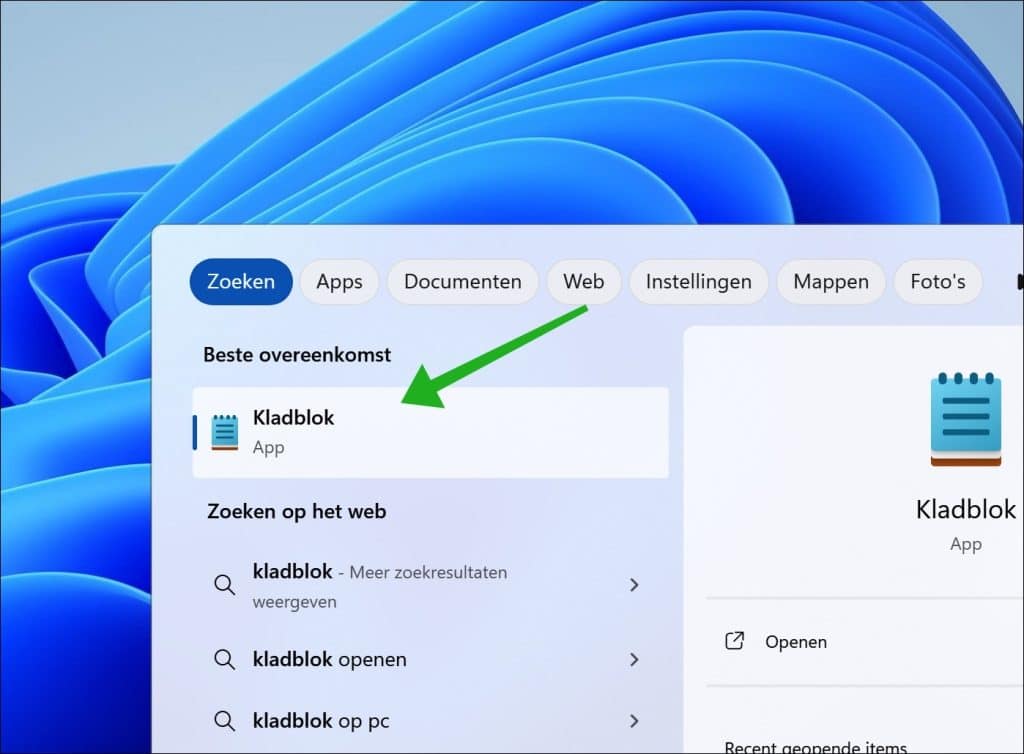Select the 'kladblok openen' web suggestion

pos(431,659)
